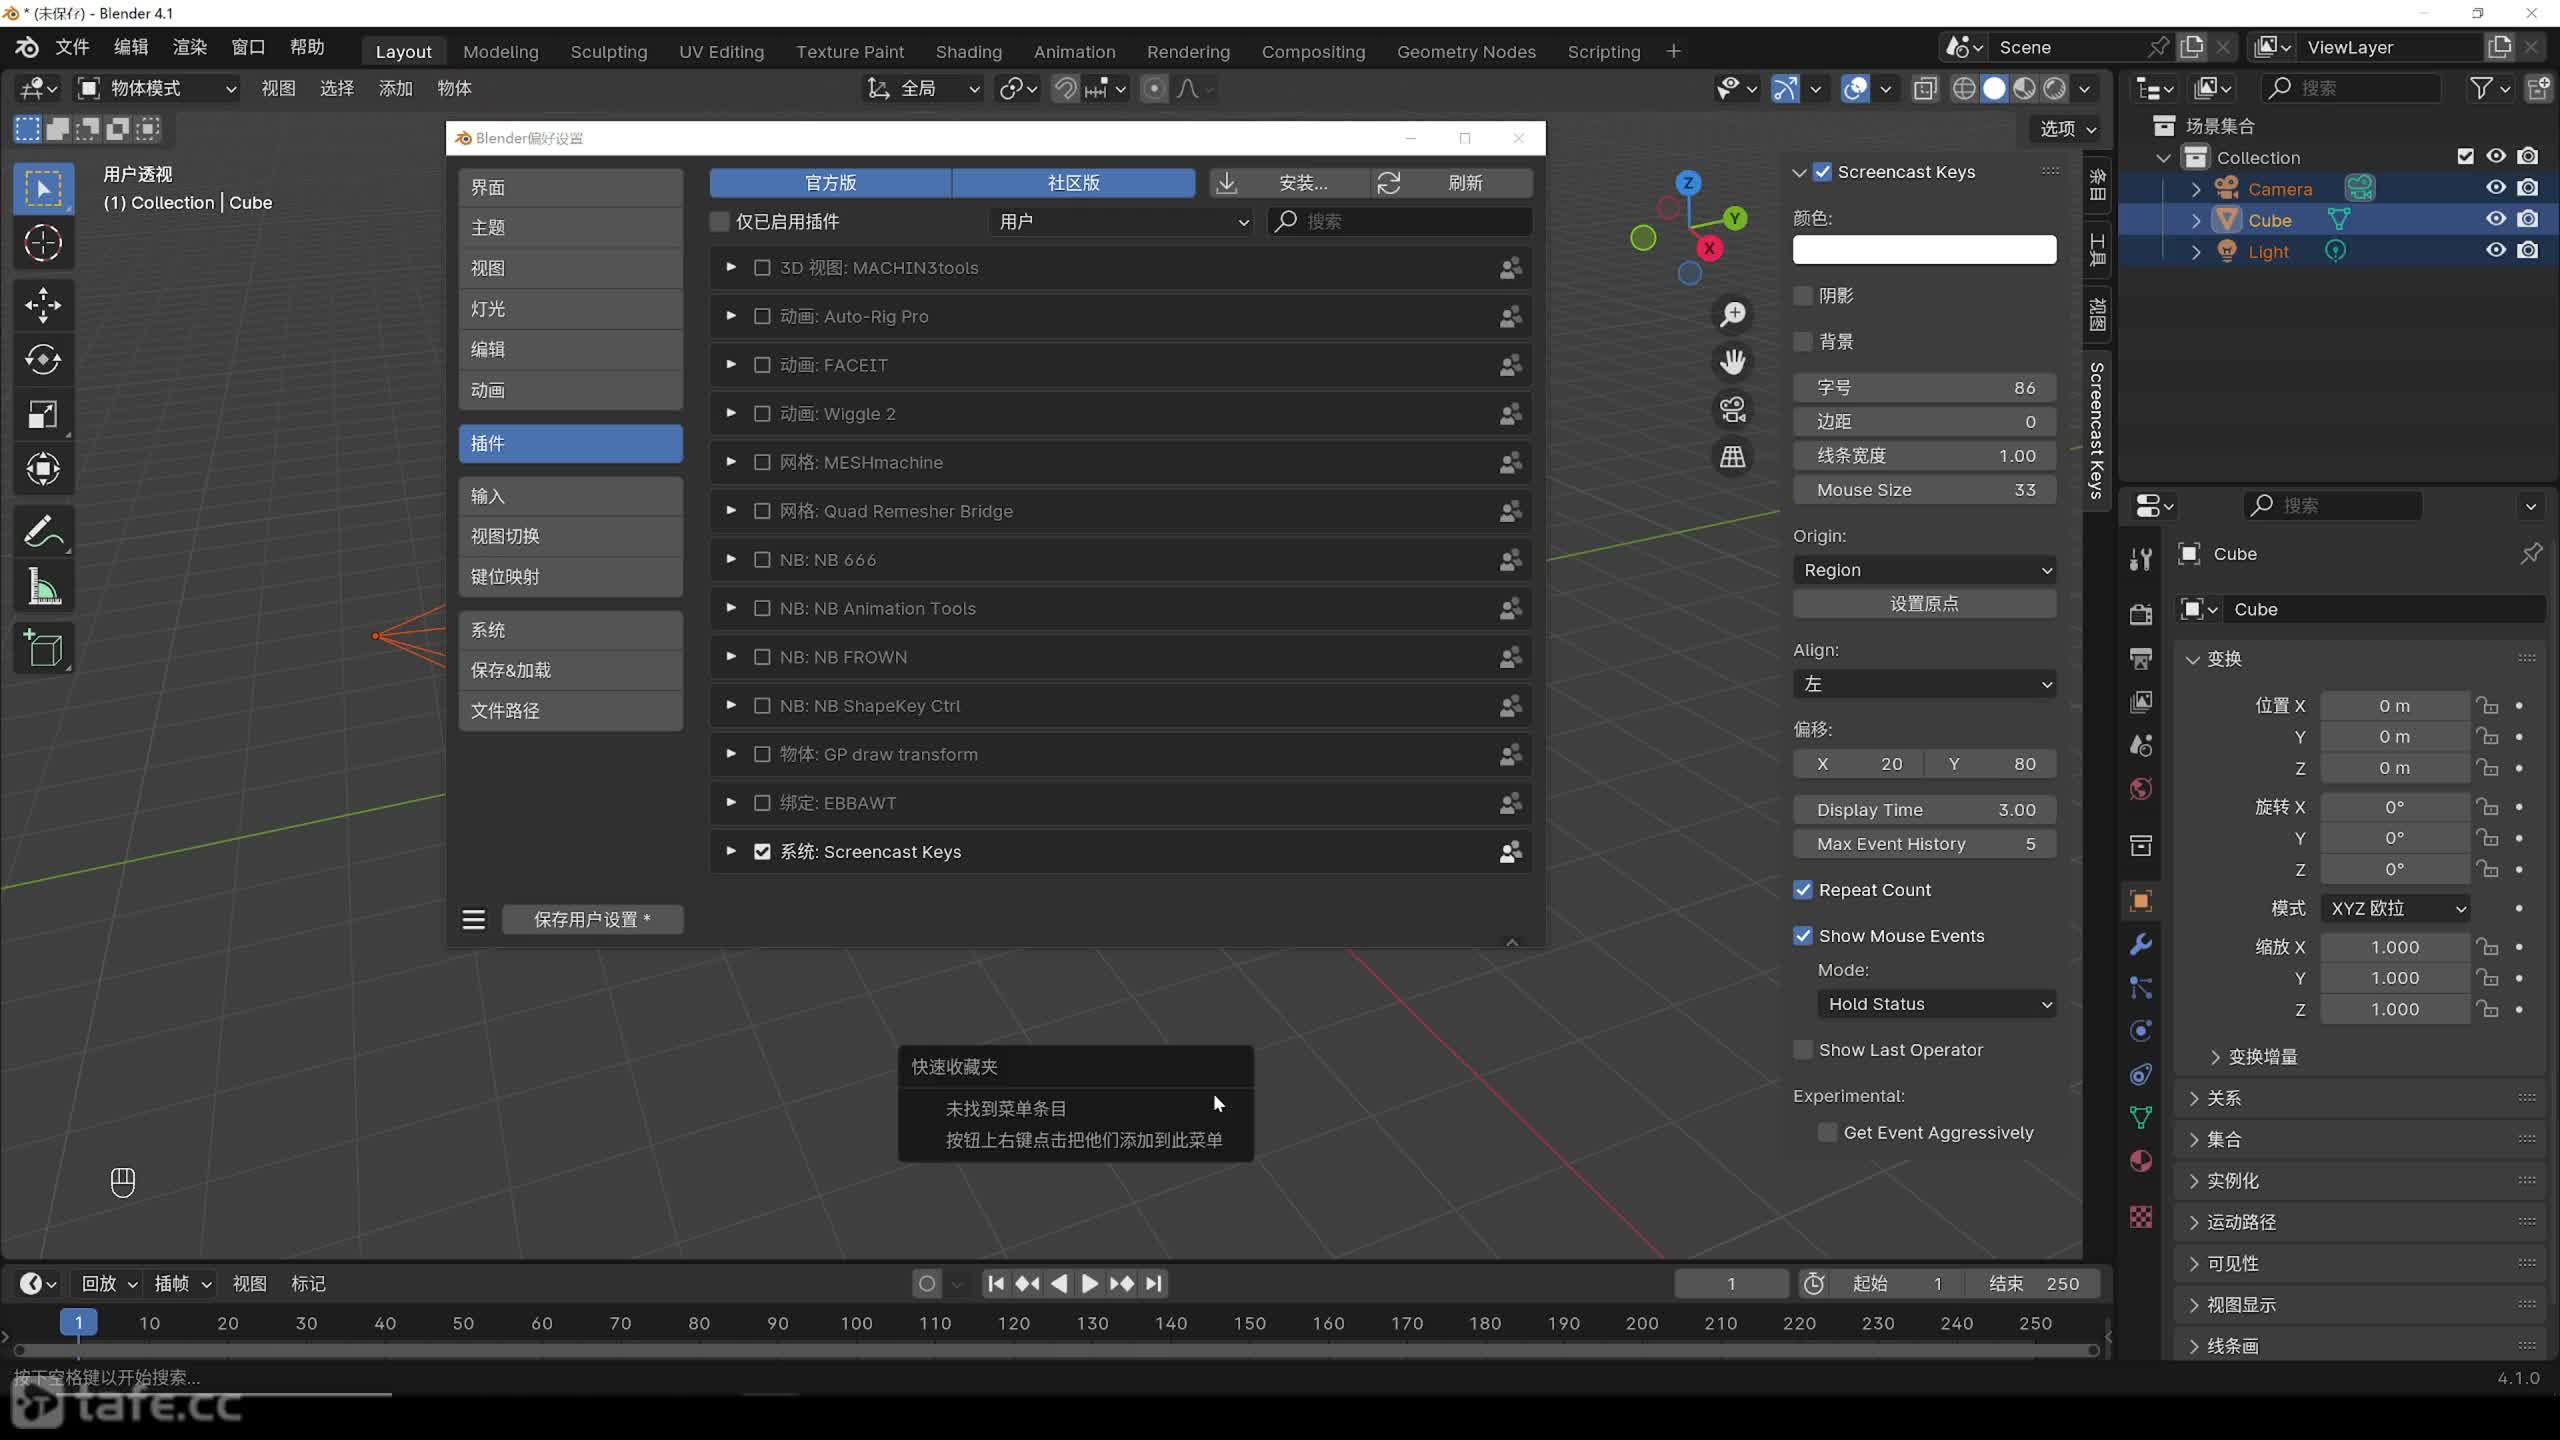The image size is (2560, 1440).
Task: Open rotation mode XYZ Euler dropdown
Action: tap(2395, 908)
